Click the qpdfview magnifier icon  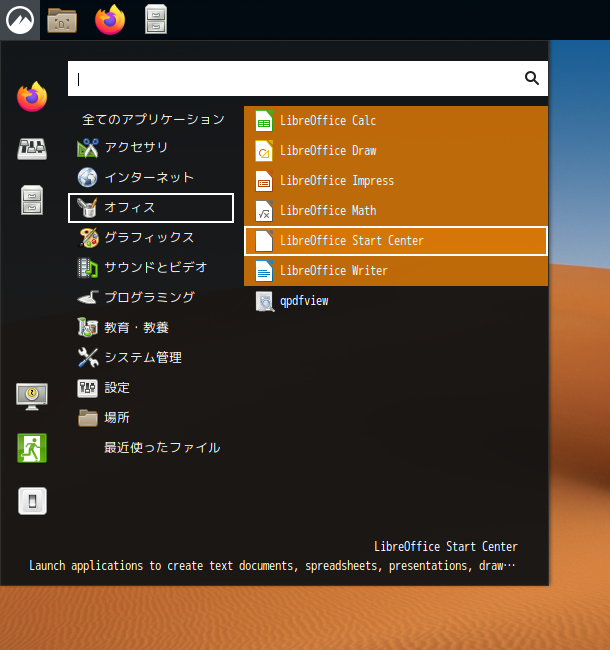(265, 301)
